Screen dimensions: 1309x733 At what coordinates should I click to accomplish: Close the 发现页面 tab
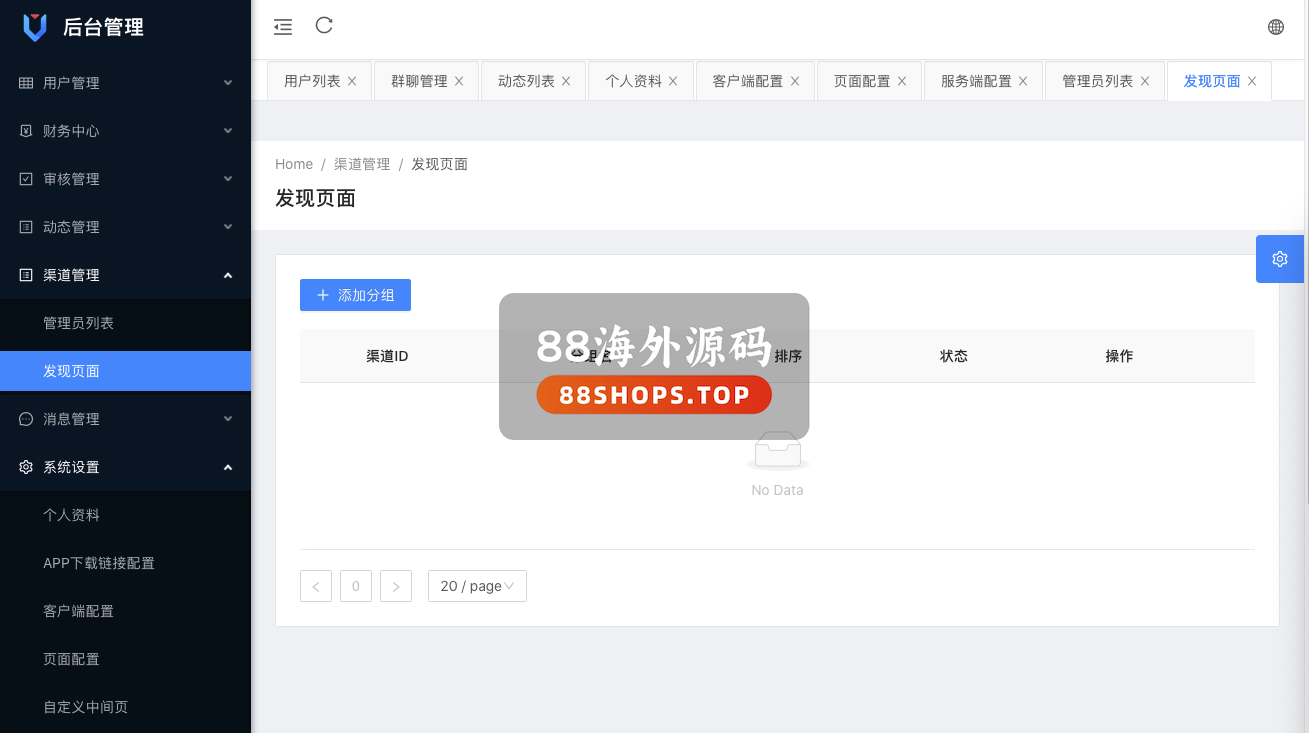(x=1252, y=82)
